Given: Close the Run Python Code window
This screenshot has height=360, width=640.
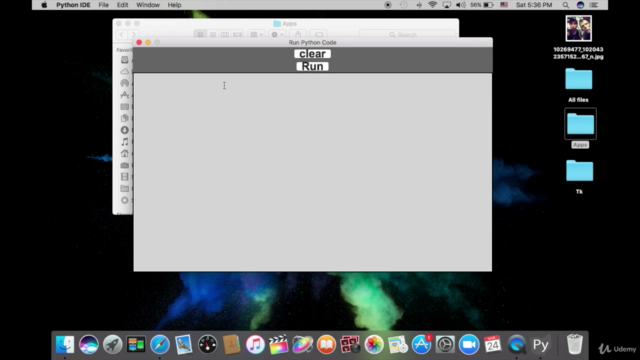Looking at the screenshot, I should pos(139,42).
